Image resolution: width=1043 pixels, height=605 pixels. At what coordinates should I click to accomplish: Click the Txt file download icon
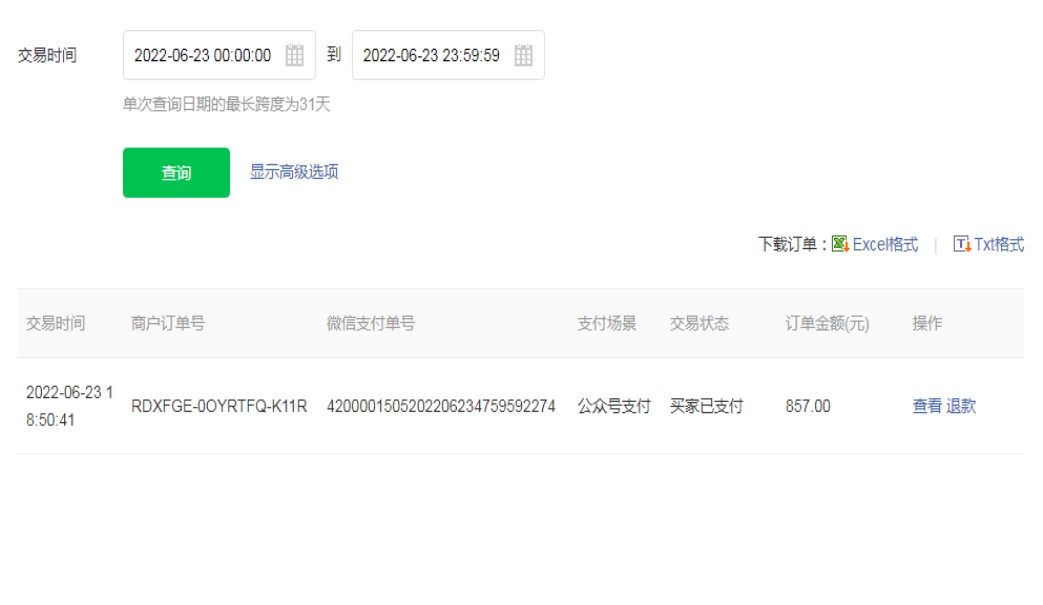click(961, 245)
